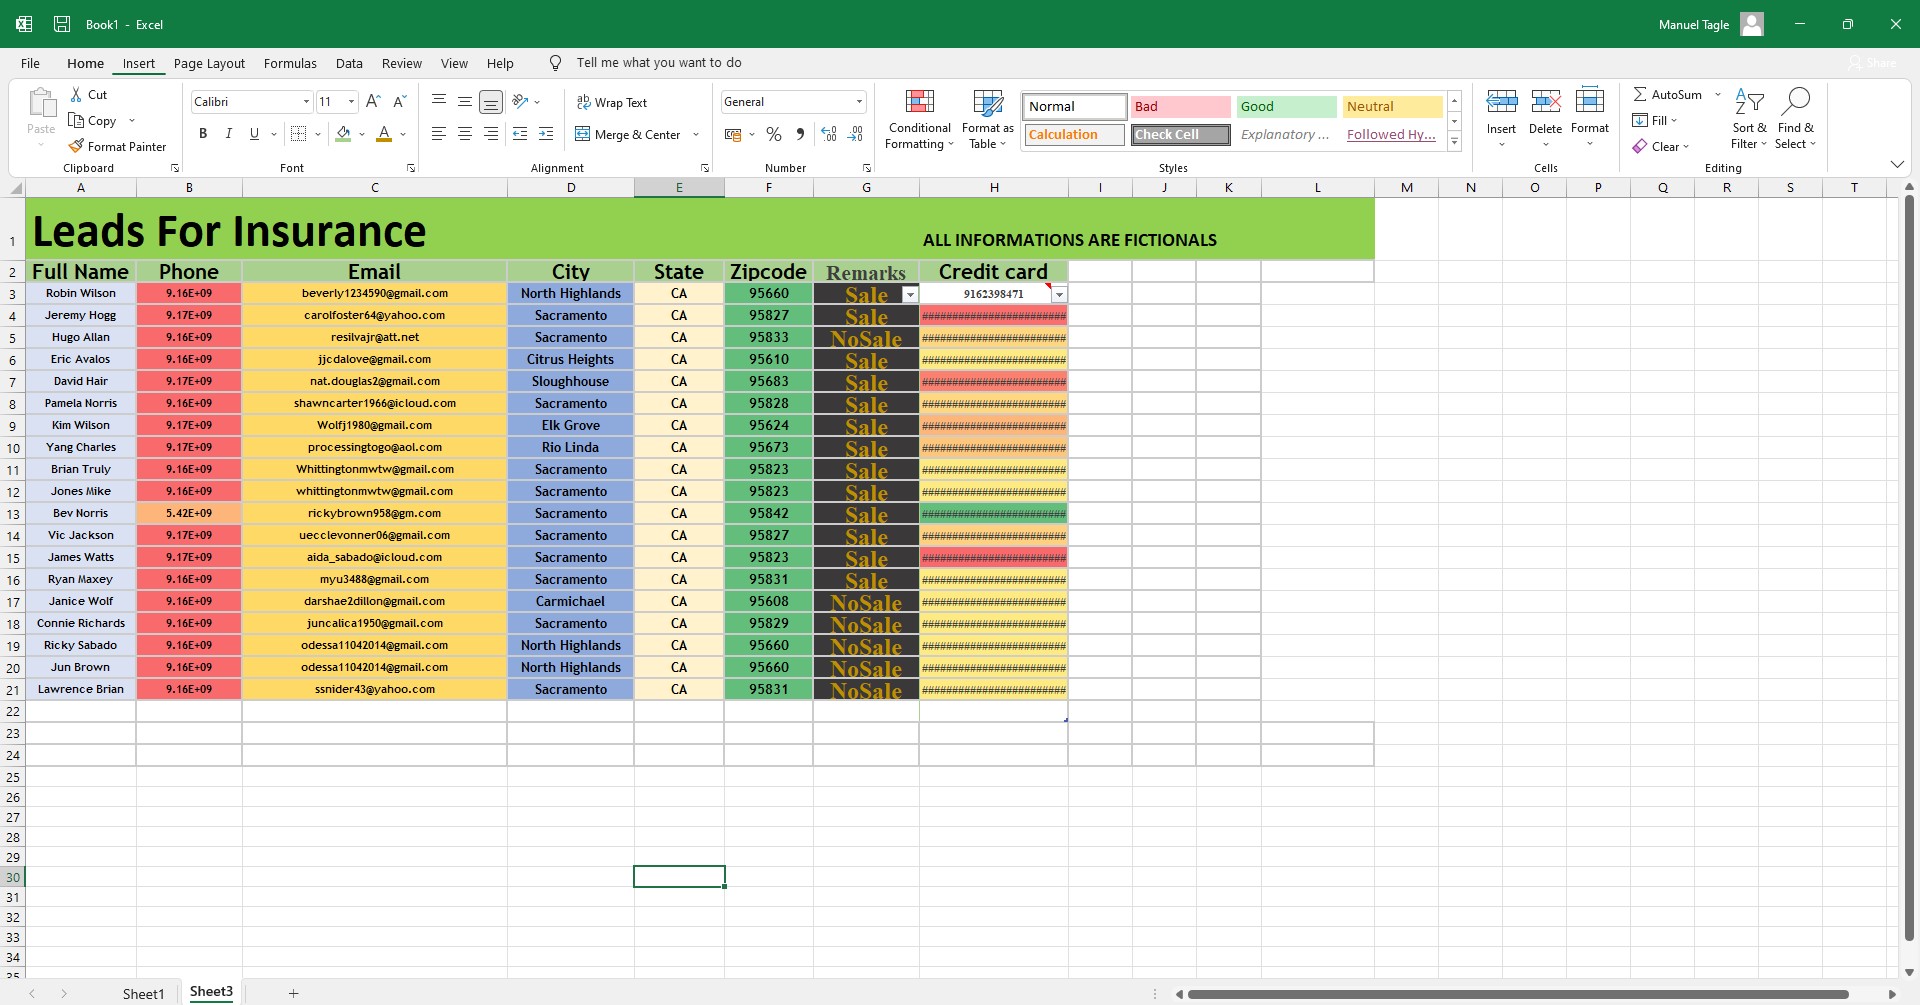The image size is (1920, 1005).
Task: Click the Insert cells icon
Action: [1501, 101]
